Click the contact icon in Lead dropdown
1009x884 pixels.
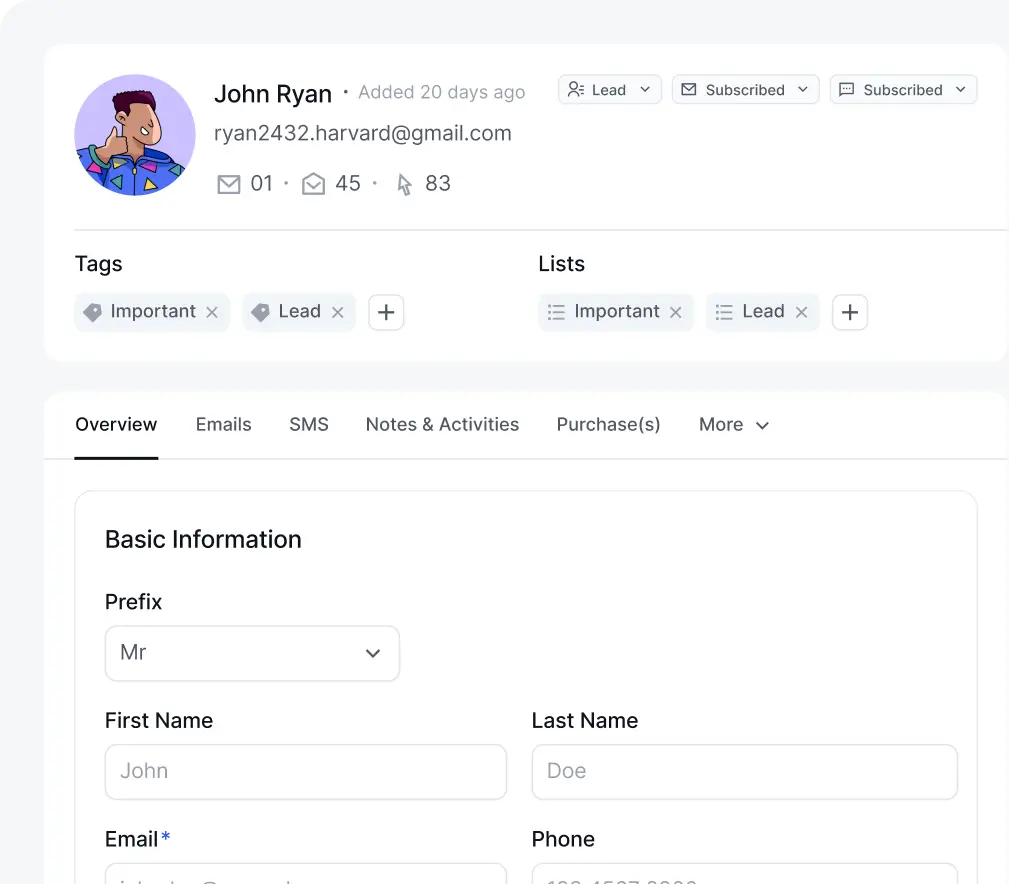575,89
